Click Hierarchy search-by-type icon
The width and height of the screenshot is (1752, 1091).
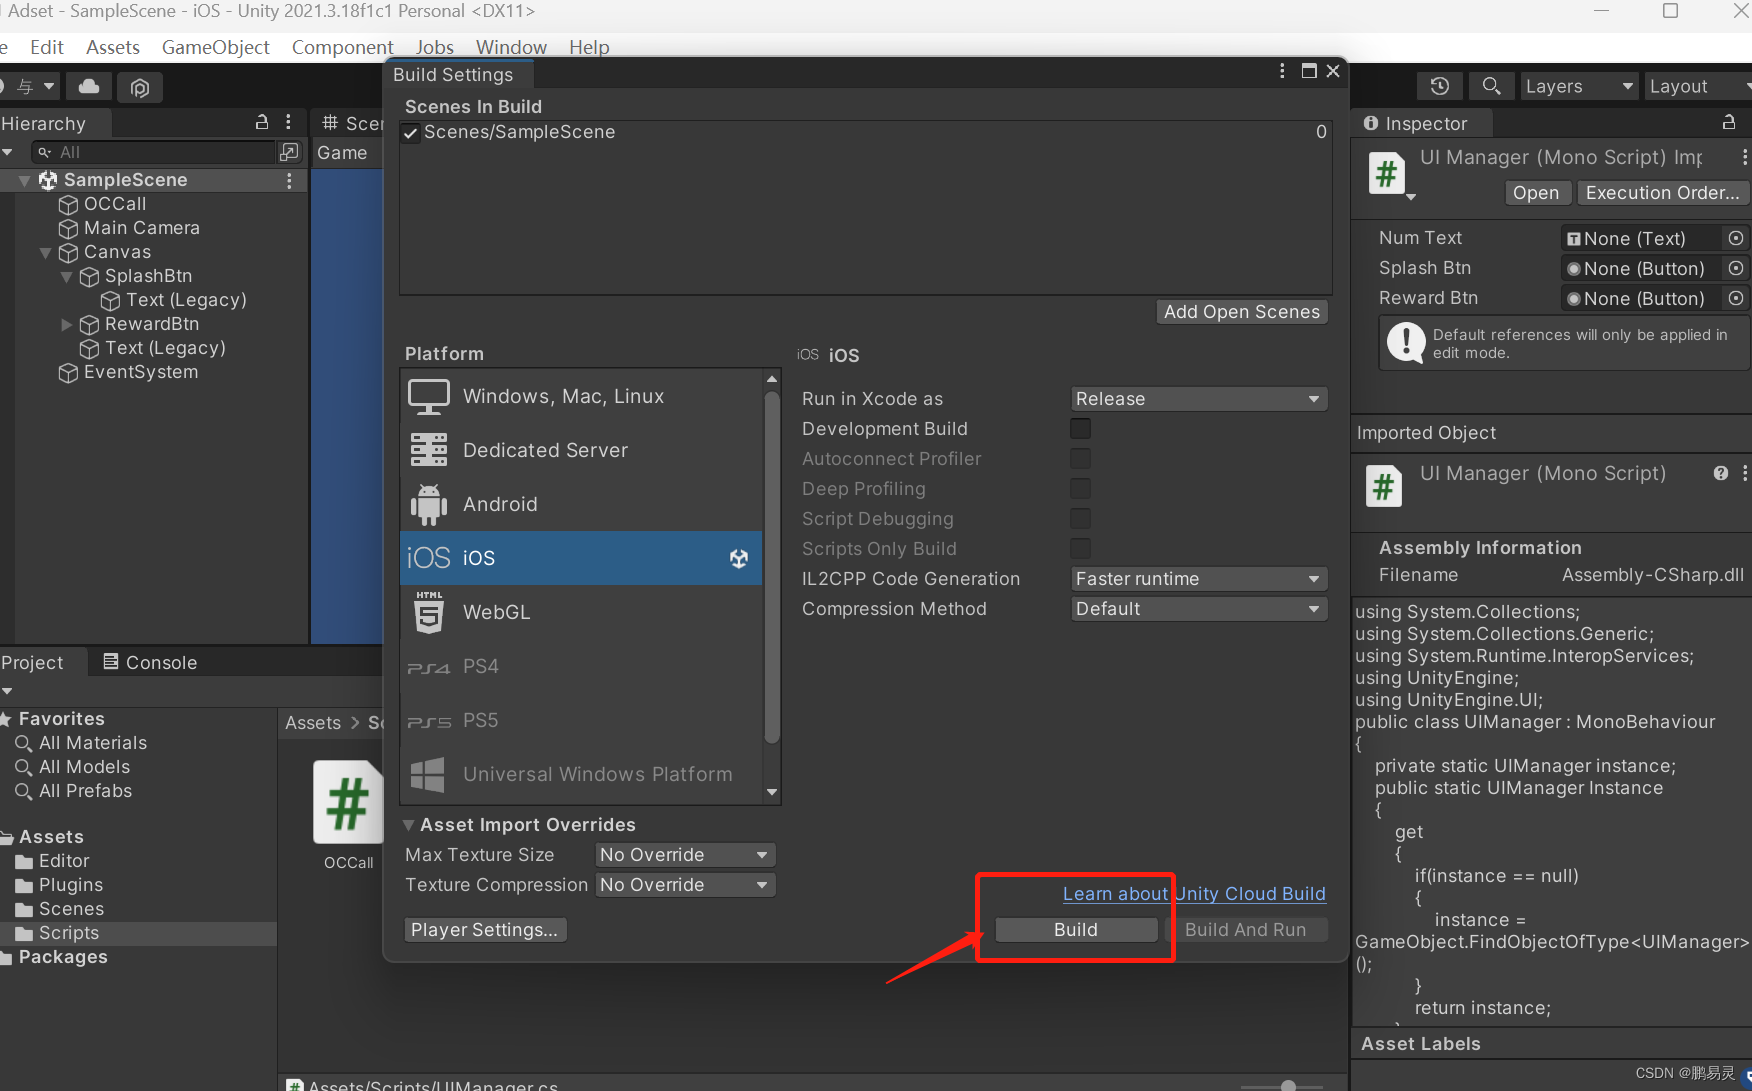289,152
